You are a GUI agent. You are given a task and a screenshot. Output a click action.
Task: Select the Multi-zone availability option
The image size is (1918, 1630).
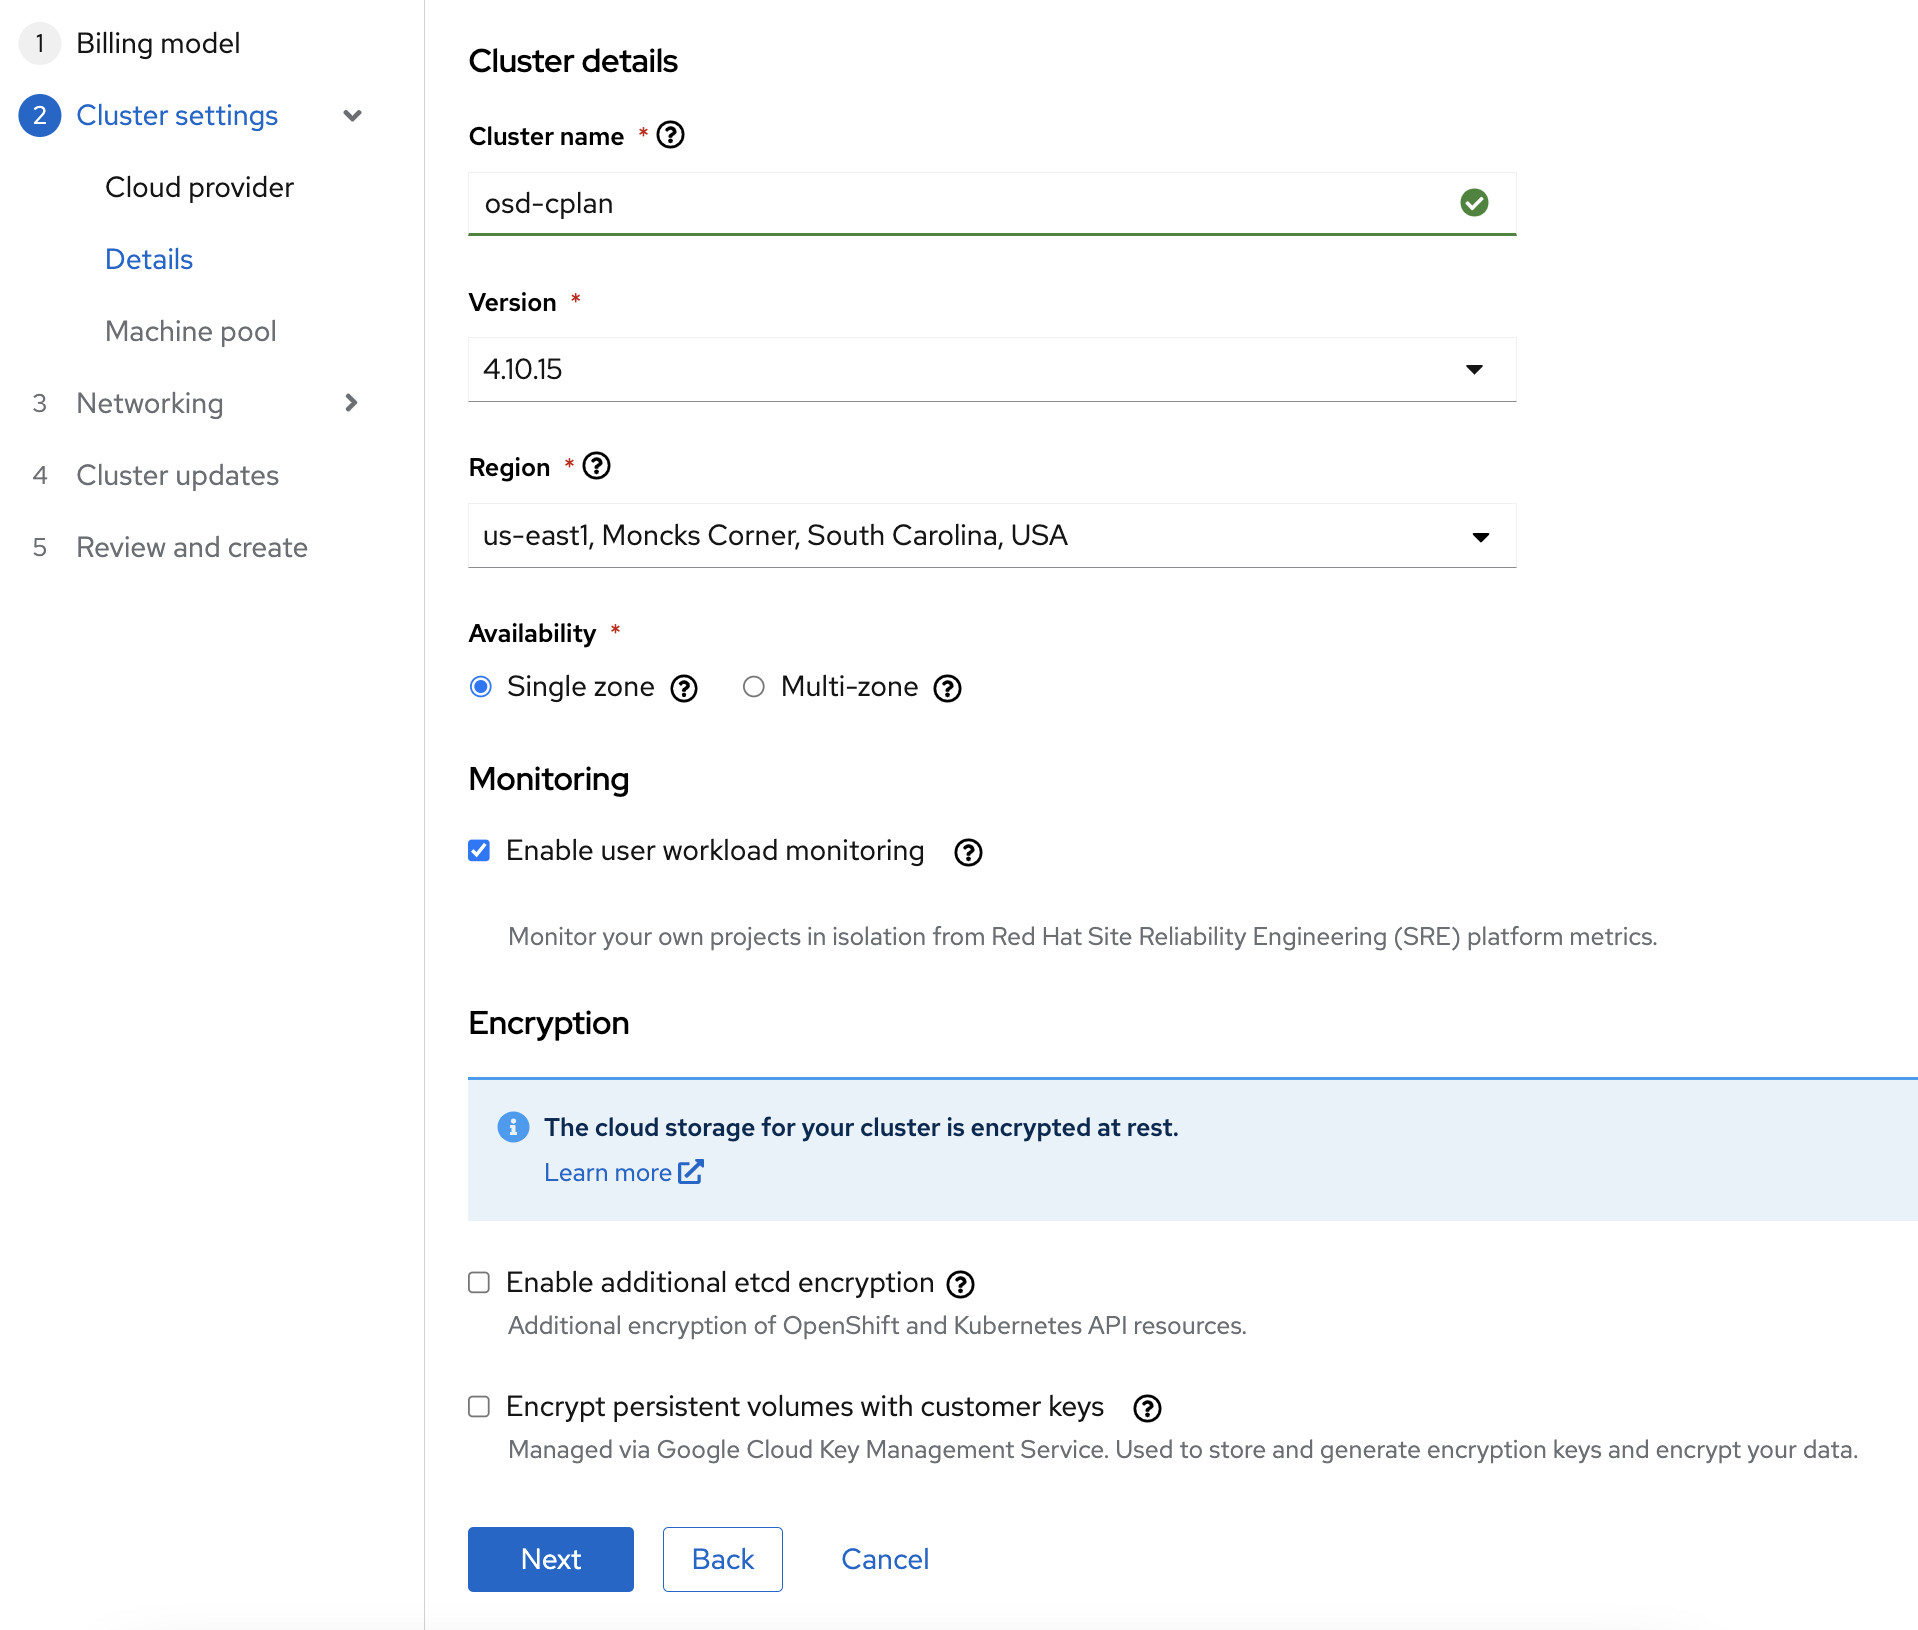(754, 687)
